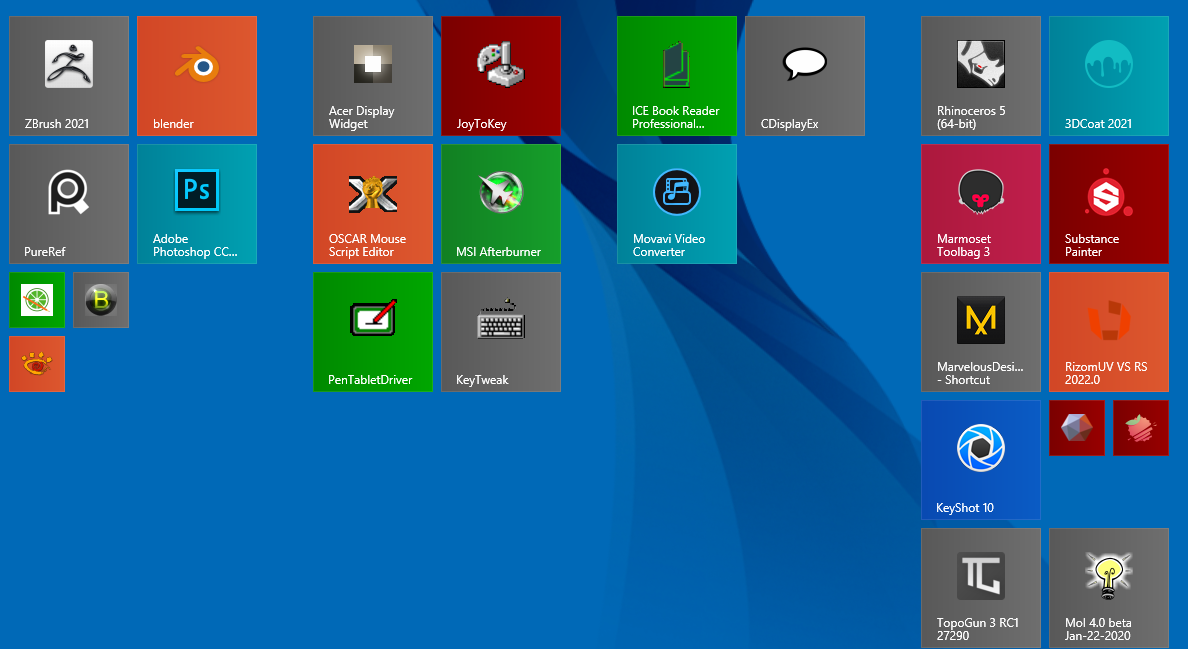Open the Substance Painter tile
The width and height of the screenshot is (1188, 649).
tap(1108, 204)
